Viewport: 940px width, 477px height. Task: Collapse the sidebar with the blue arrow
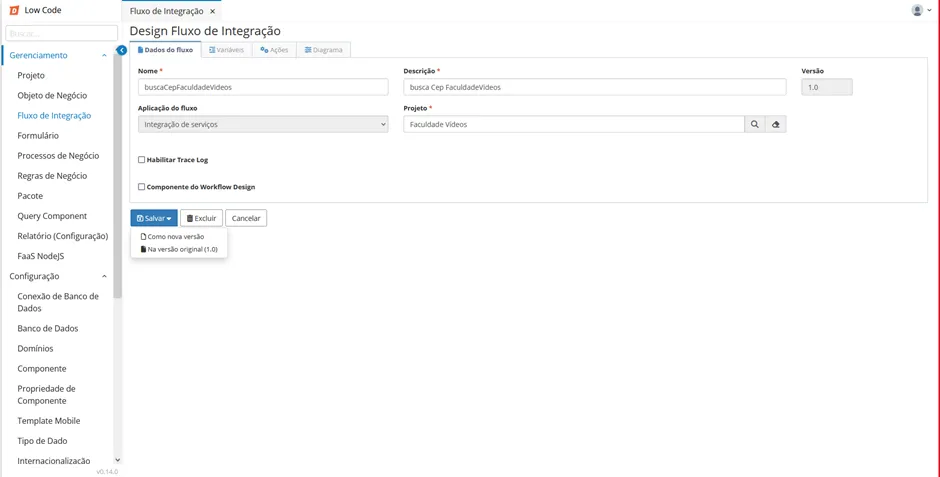122,50
